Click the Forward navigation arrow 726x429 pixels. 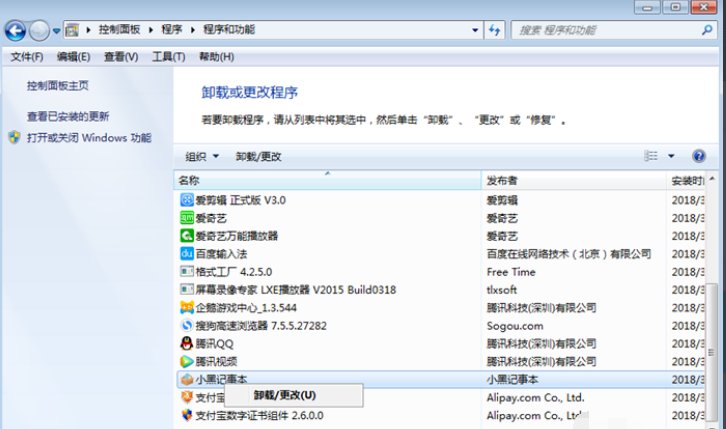[39, 31]
